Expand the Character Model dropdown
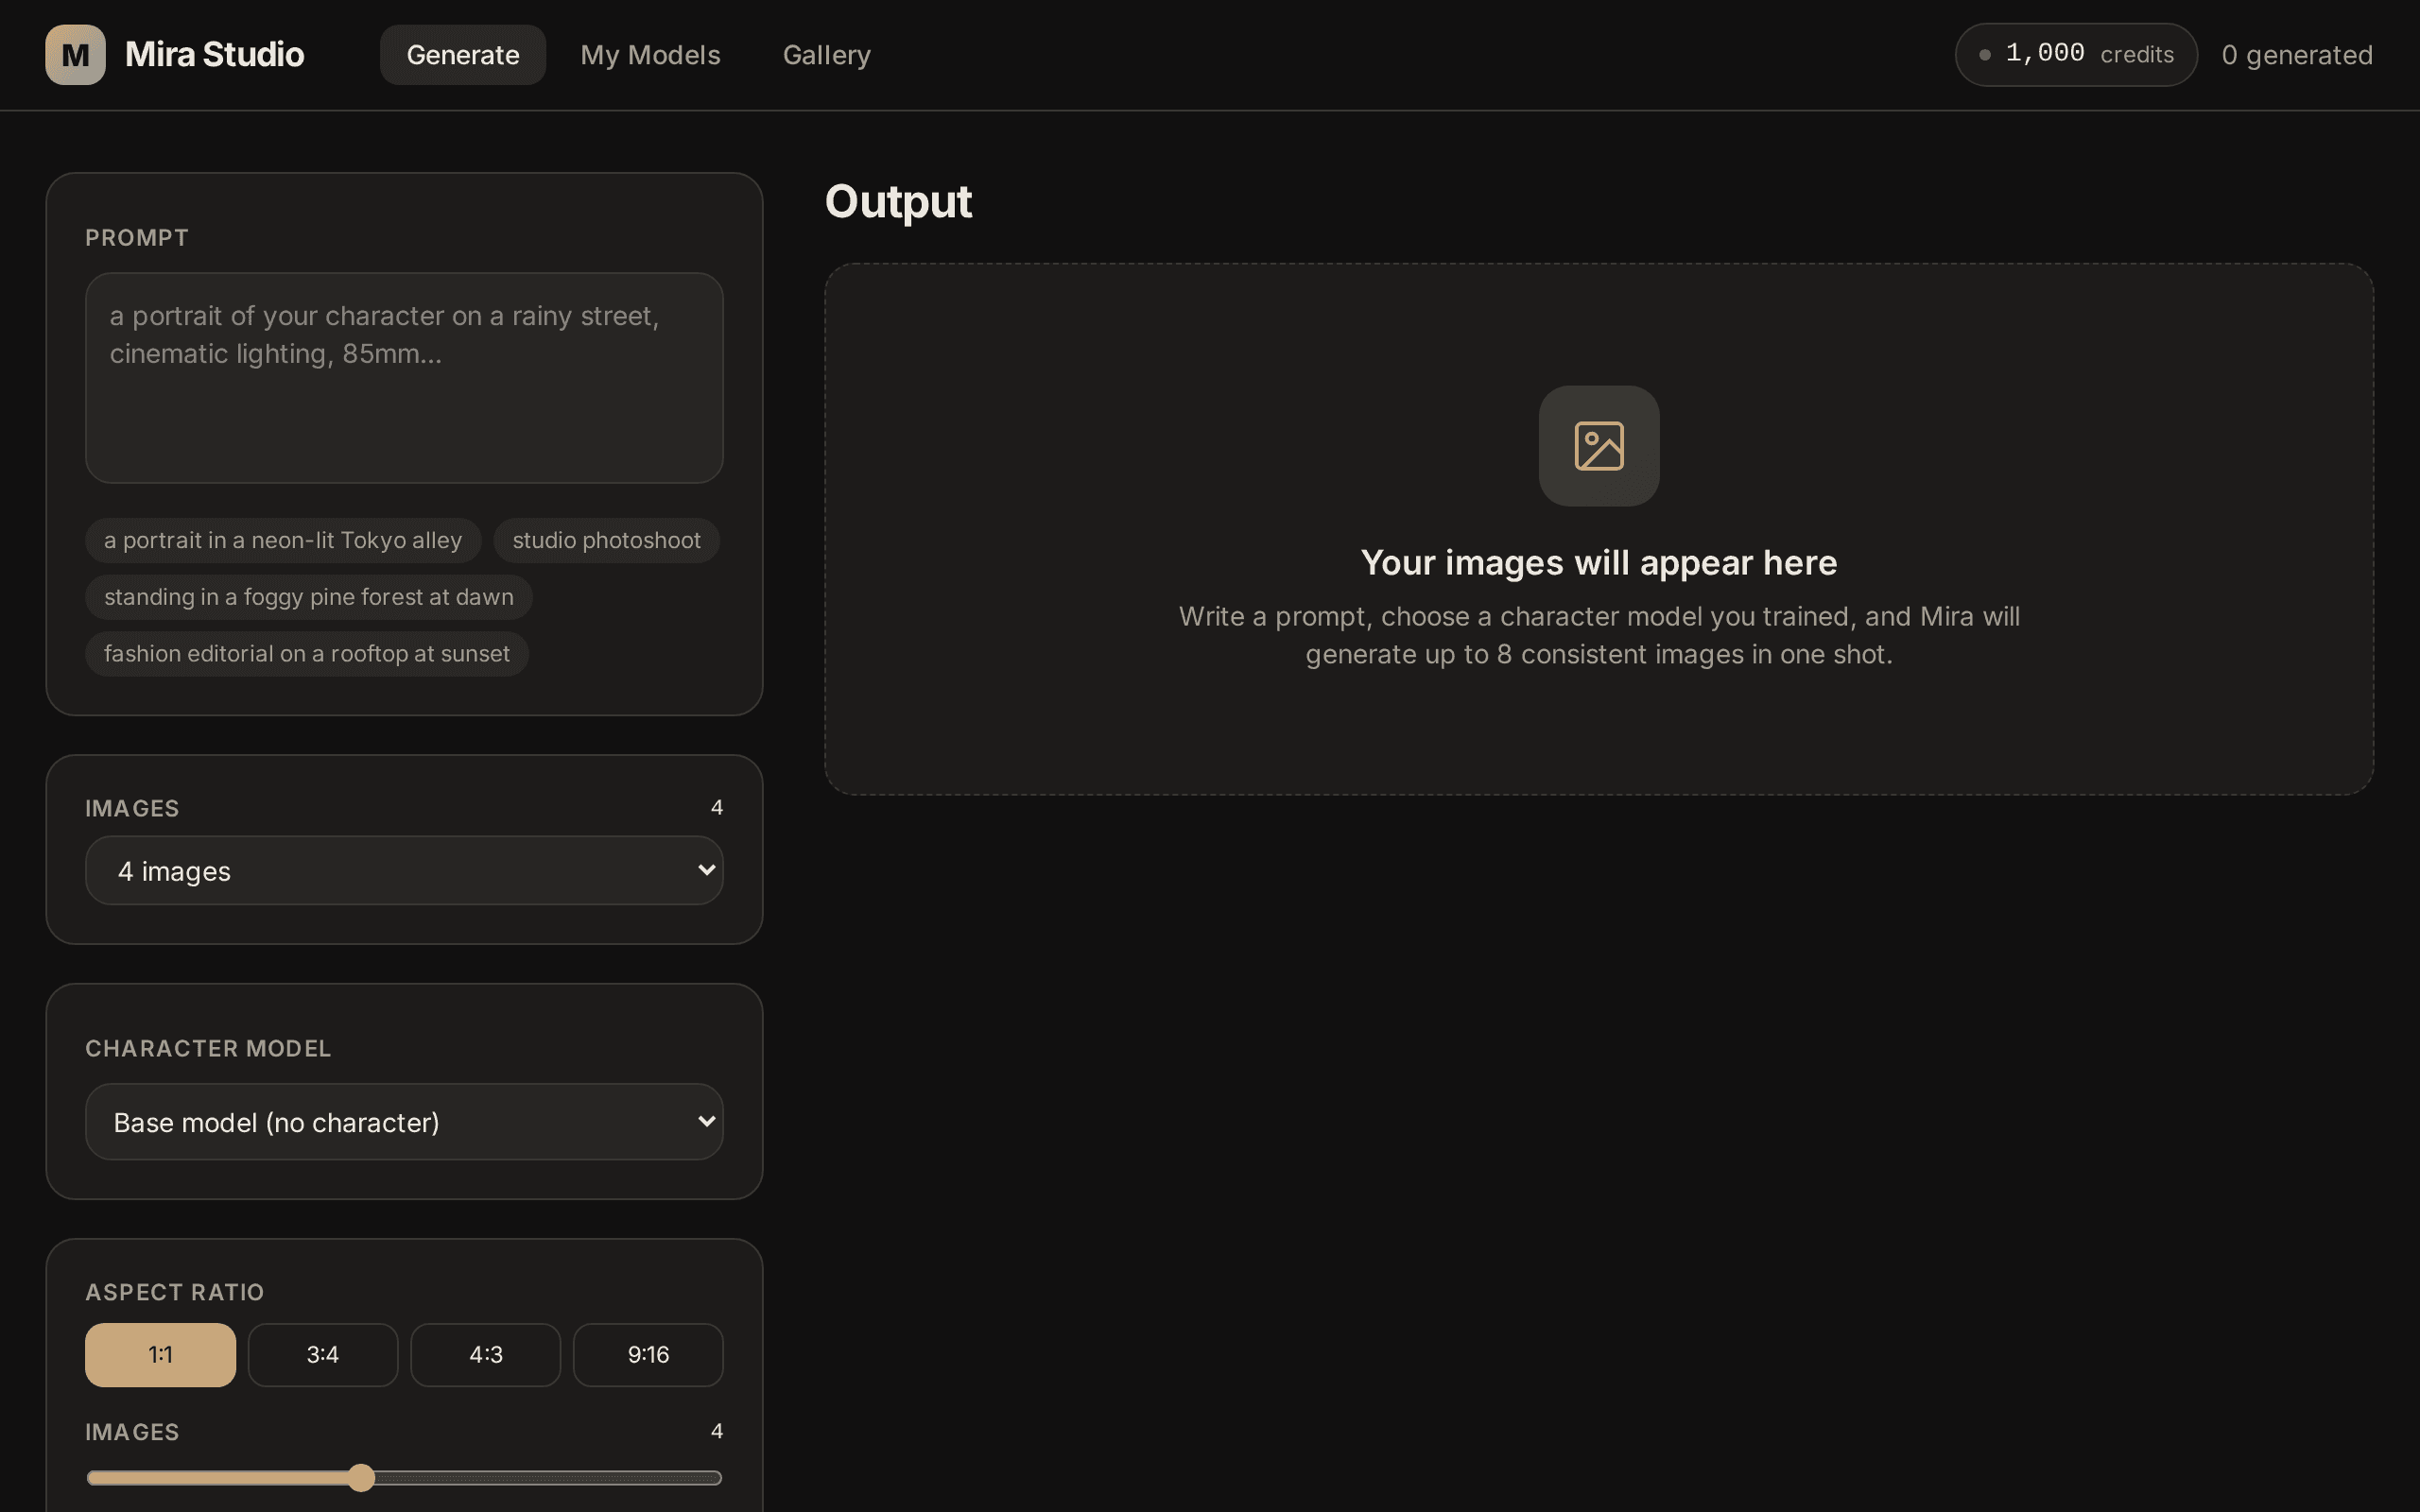The image size is (2420, 1512). (404, 1122)
